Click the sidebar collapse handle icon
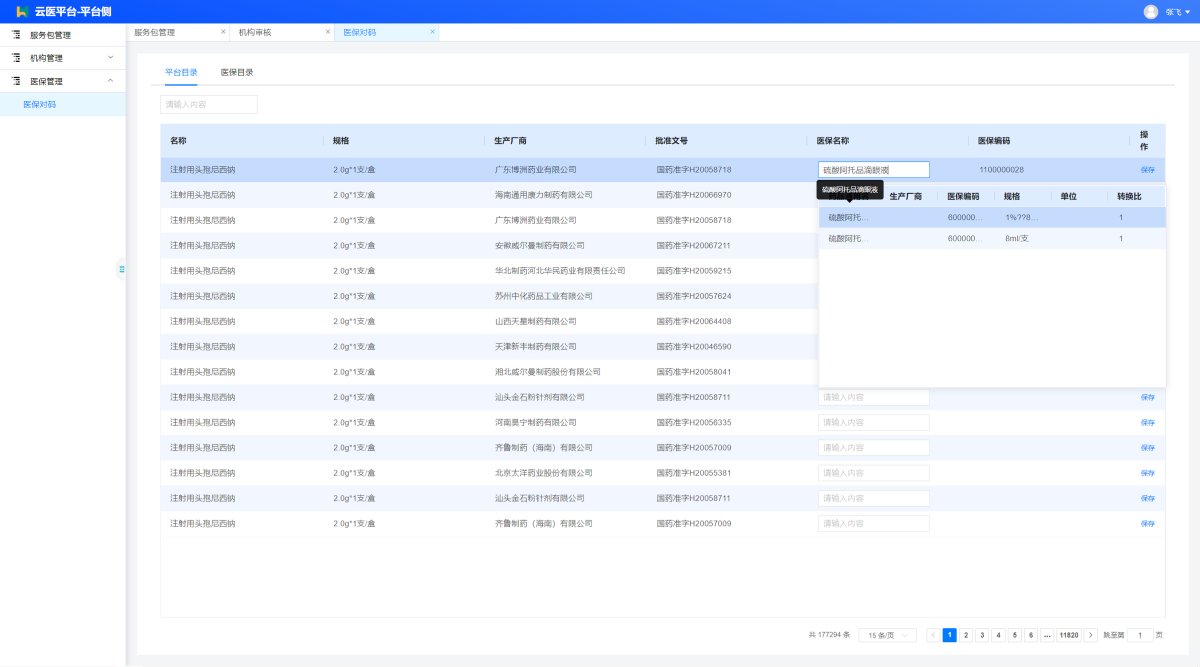1200x667 pixels. click(121, 269)
